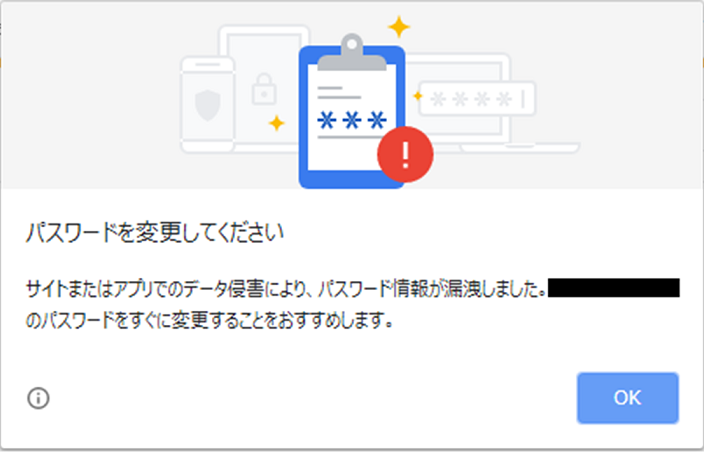Click the yellow sparkle left of clipboard

(x=277, y=123)
